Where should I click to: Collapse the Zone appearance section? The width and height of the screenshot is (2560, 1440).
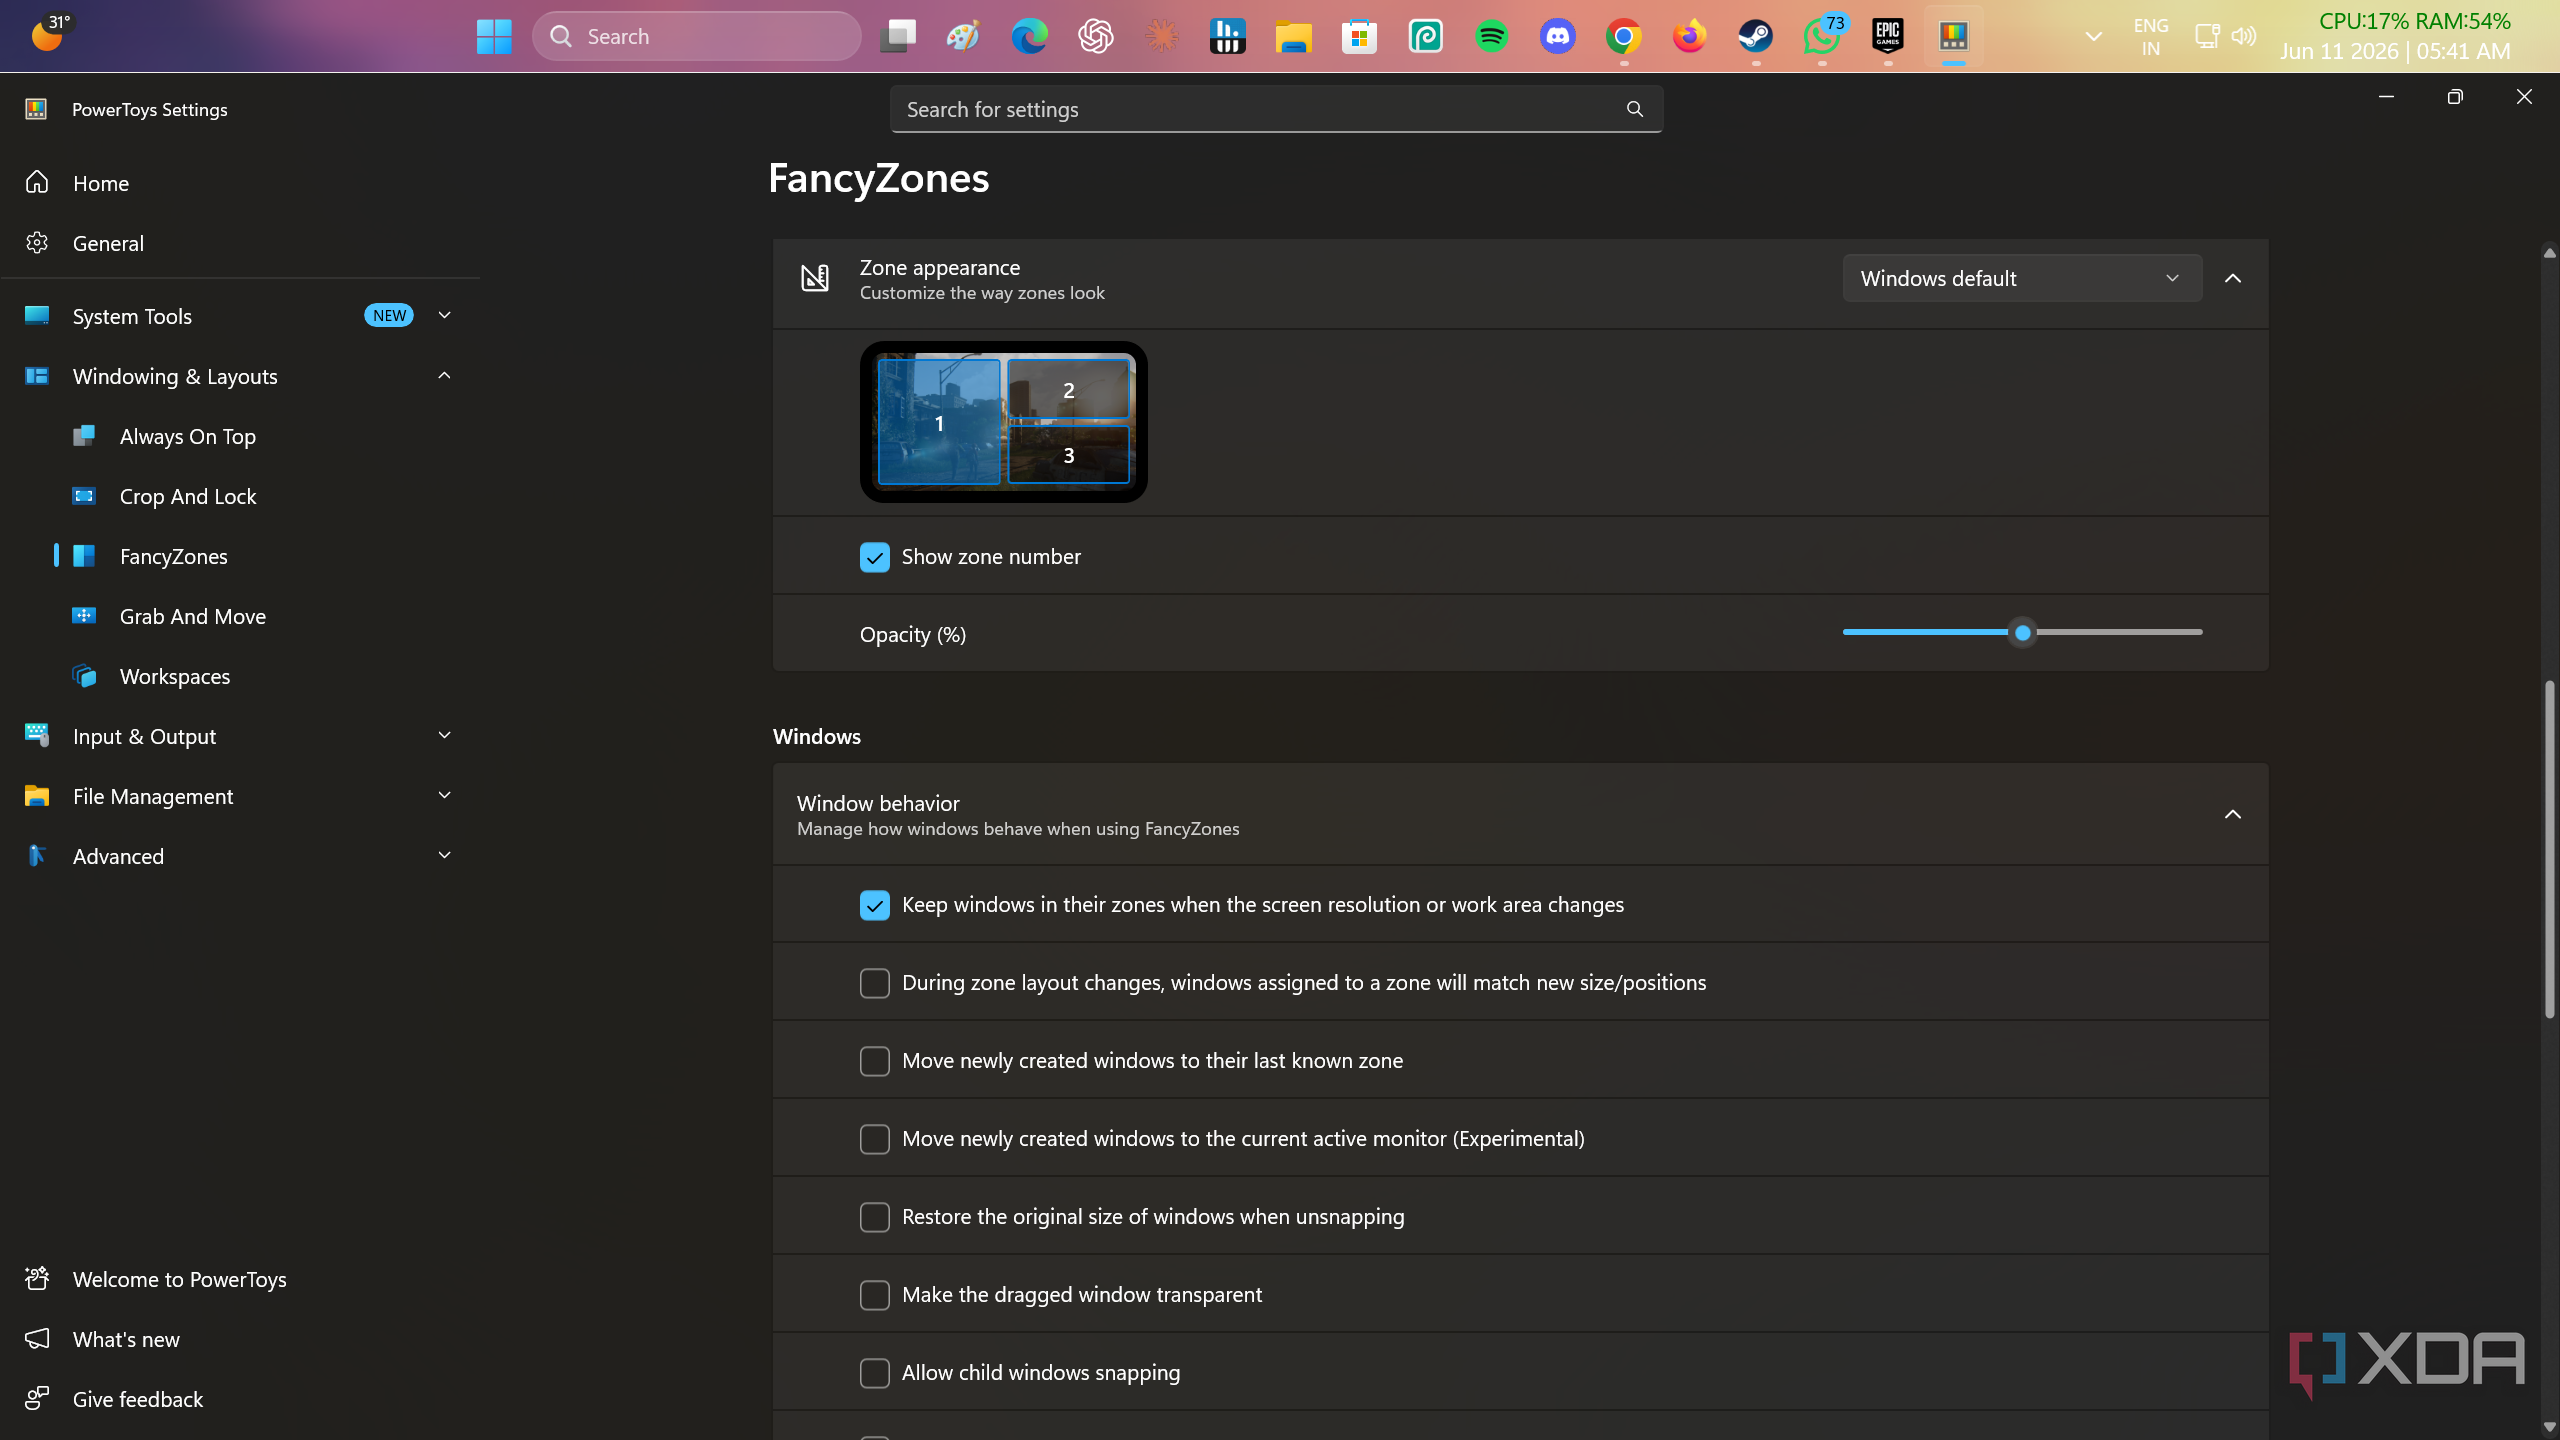click(x=2233, y=278)
